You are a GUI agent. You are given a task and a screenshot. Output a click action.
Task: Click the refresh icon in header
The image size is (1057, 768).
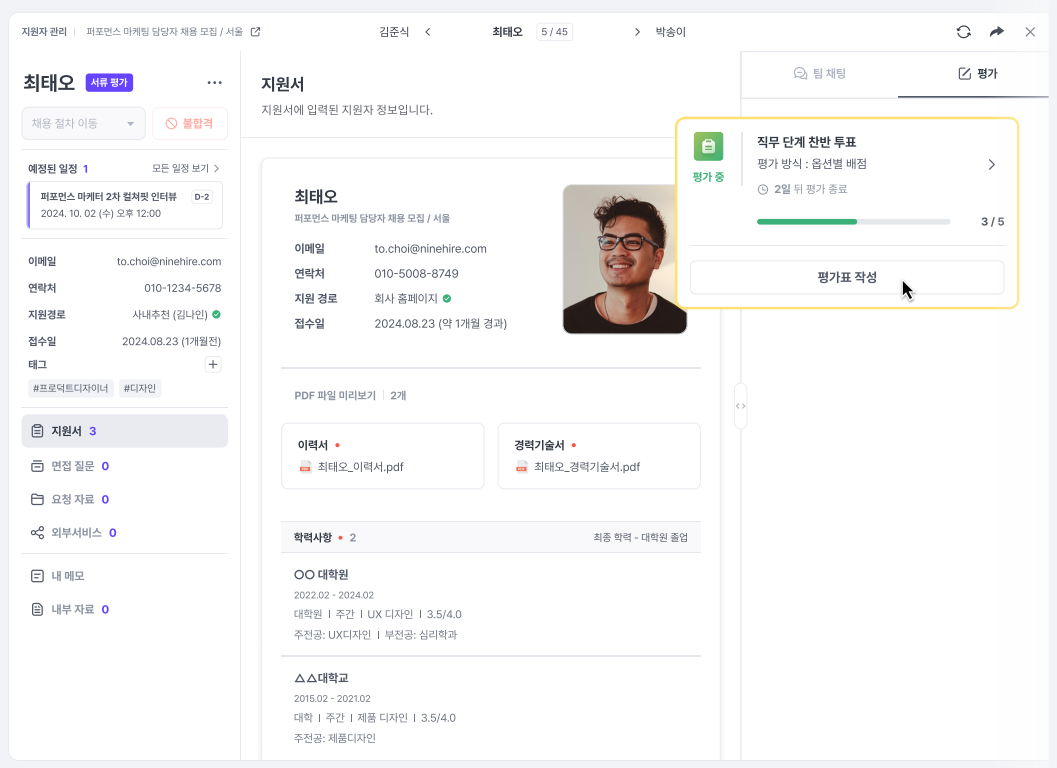[x=963, y=32]
